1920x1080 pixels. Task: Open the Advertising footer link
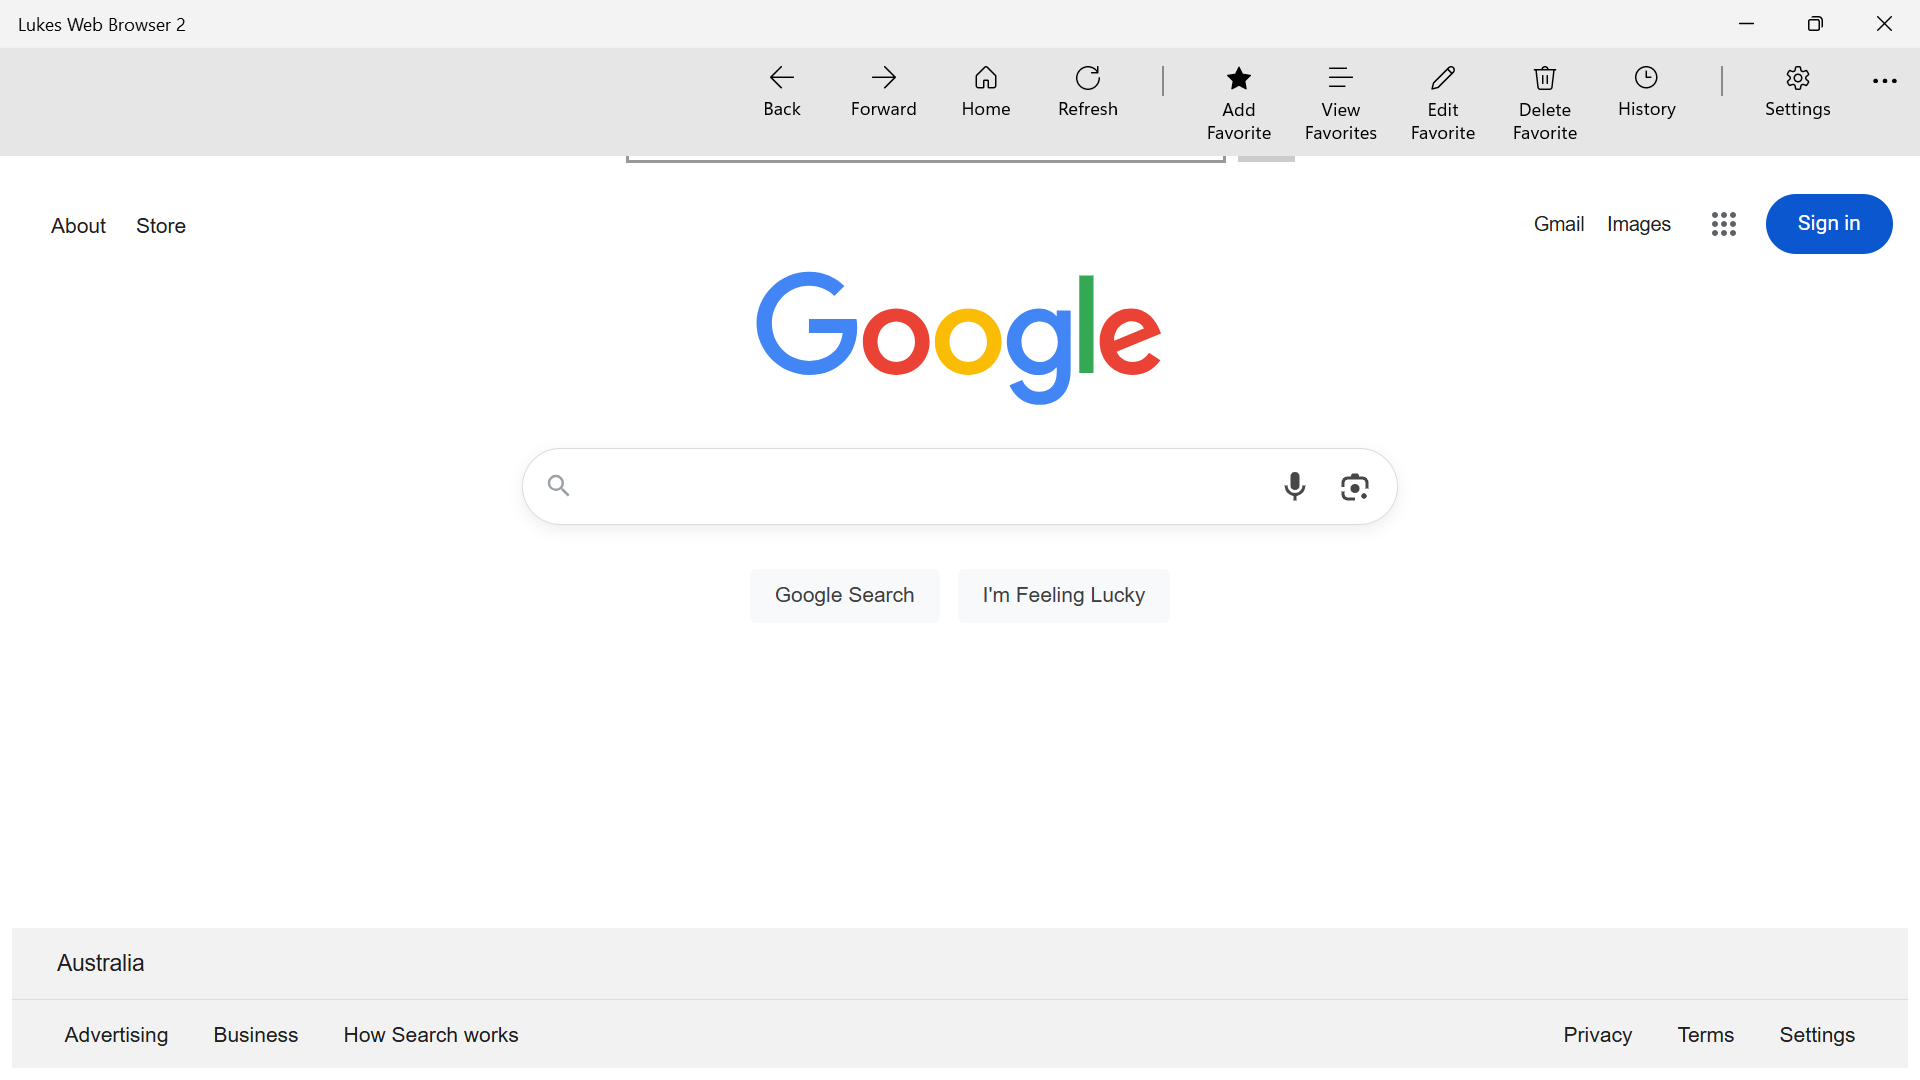(x=117, y=1035)
